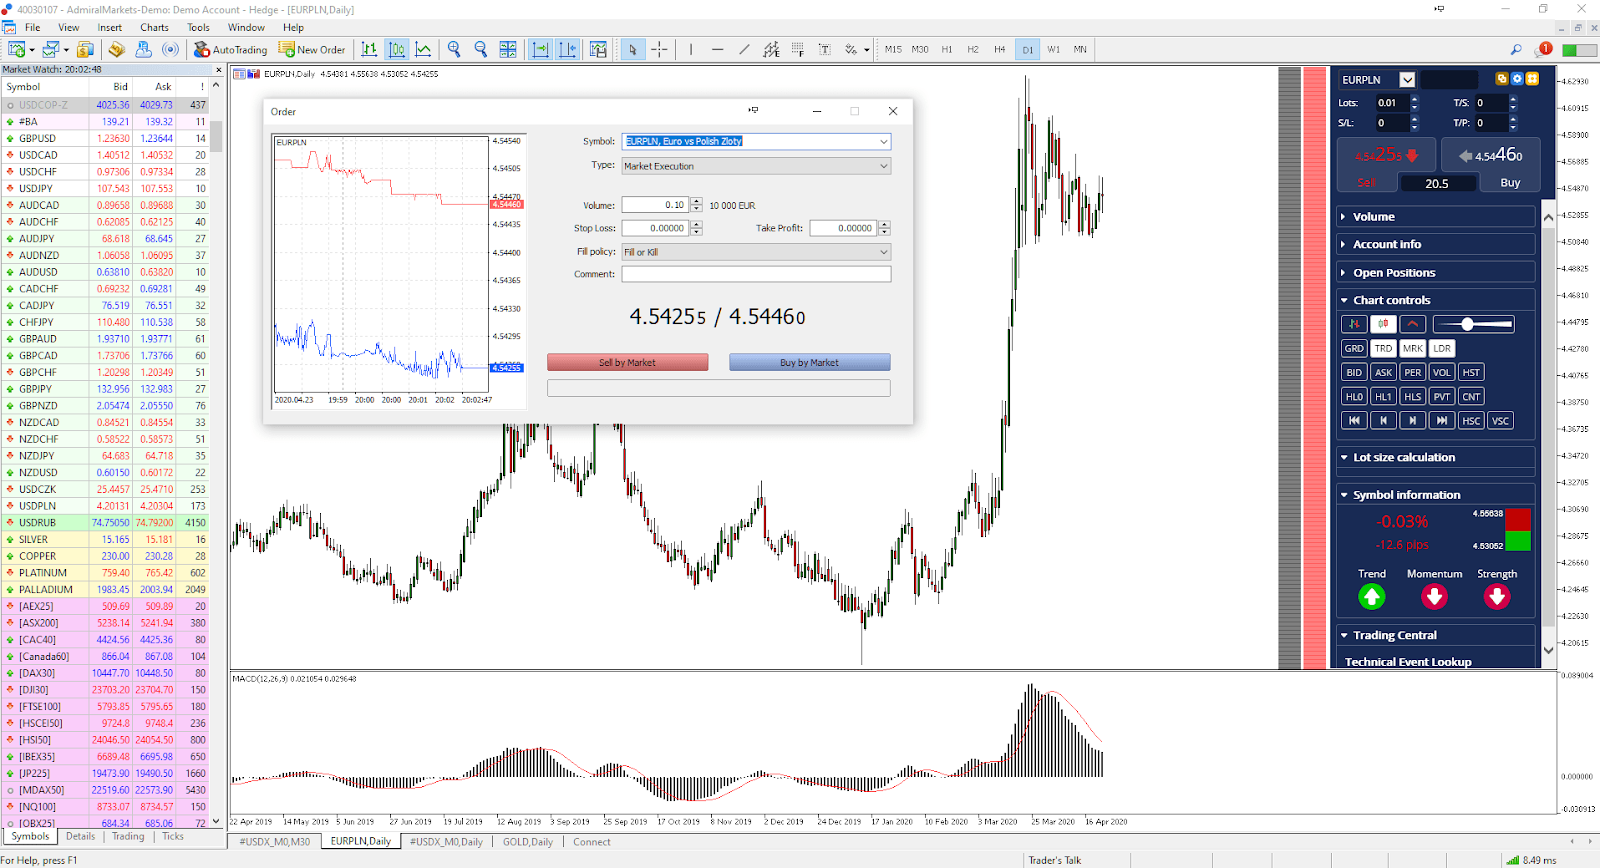Image resolution: width=1600 pixels, height=868 pixels.
Task: Toggle the MRK chart control button
Action: point(1412,348)
